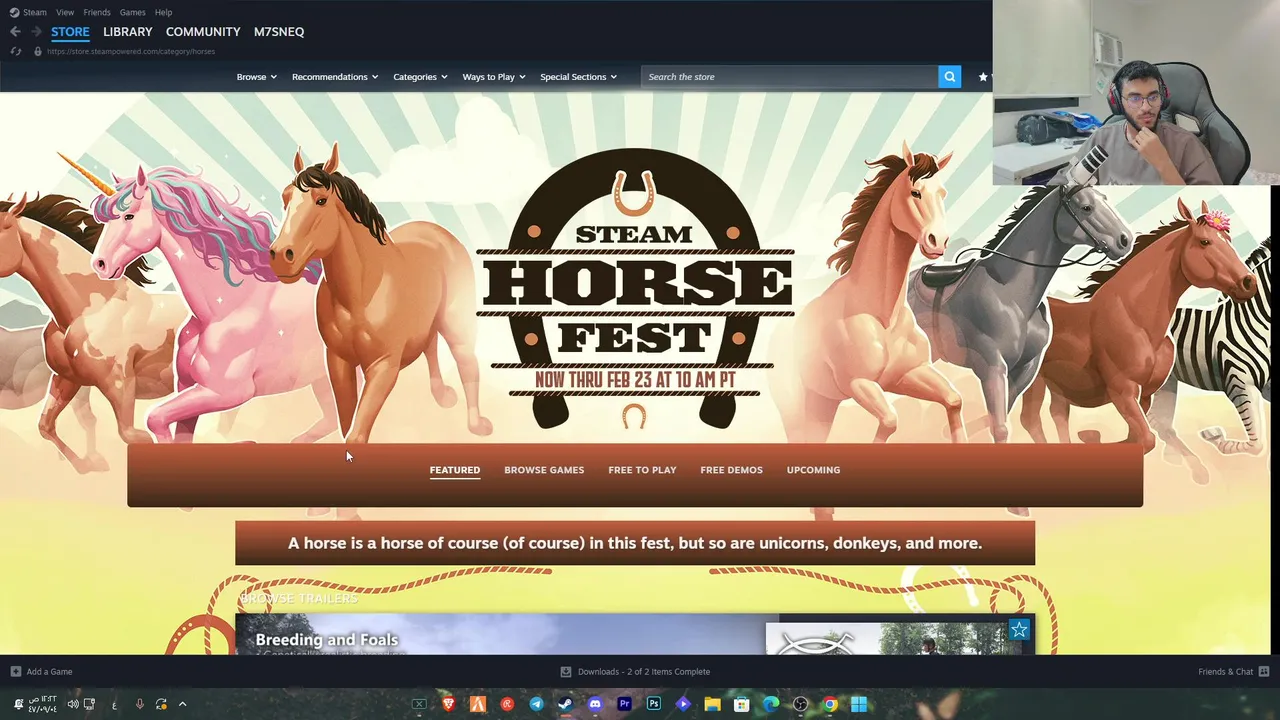This screenshot has height=720, width=1280.
Task: Switch to the COMMUNITY tab
Action: click(x=203, y=32)
